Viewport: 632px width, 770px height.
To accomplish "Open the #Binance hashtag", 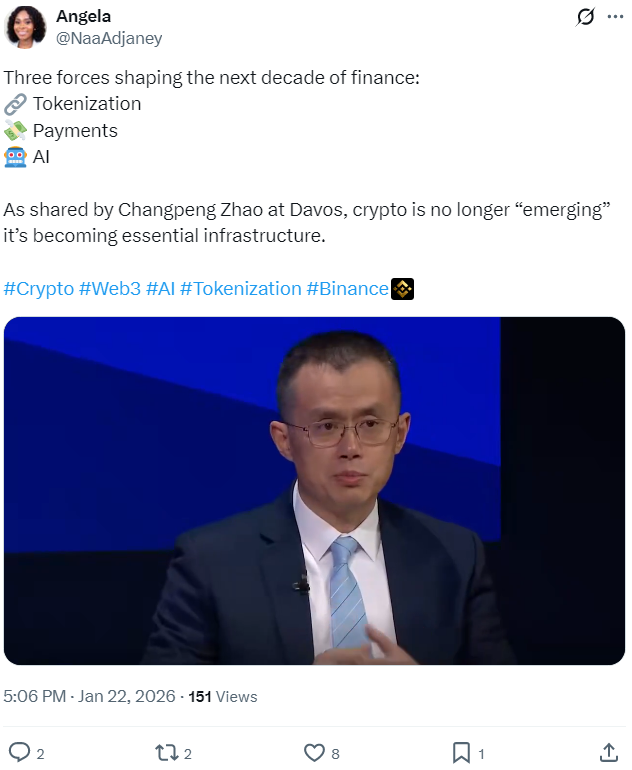I will (x=347, y=289).
